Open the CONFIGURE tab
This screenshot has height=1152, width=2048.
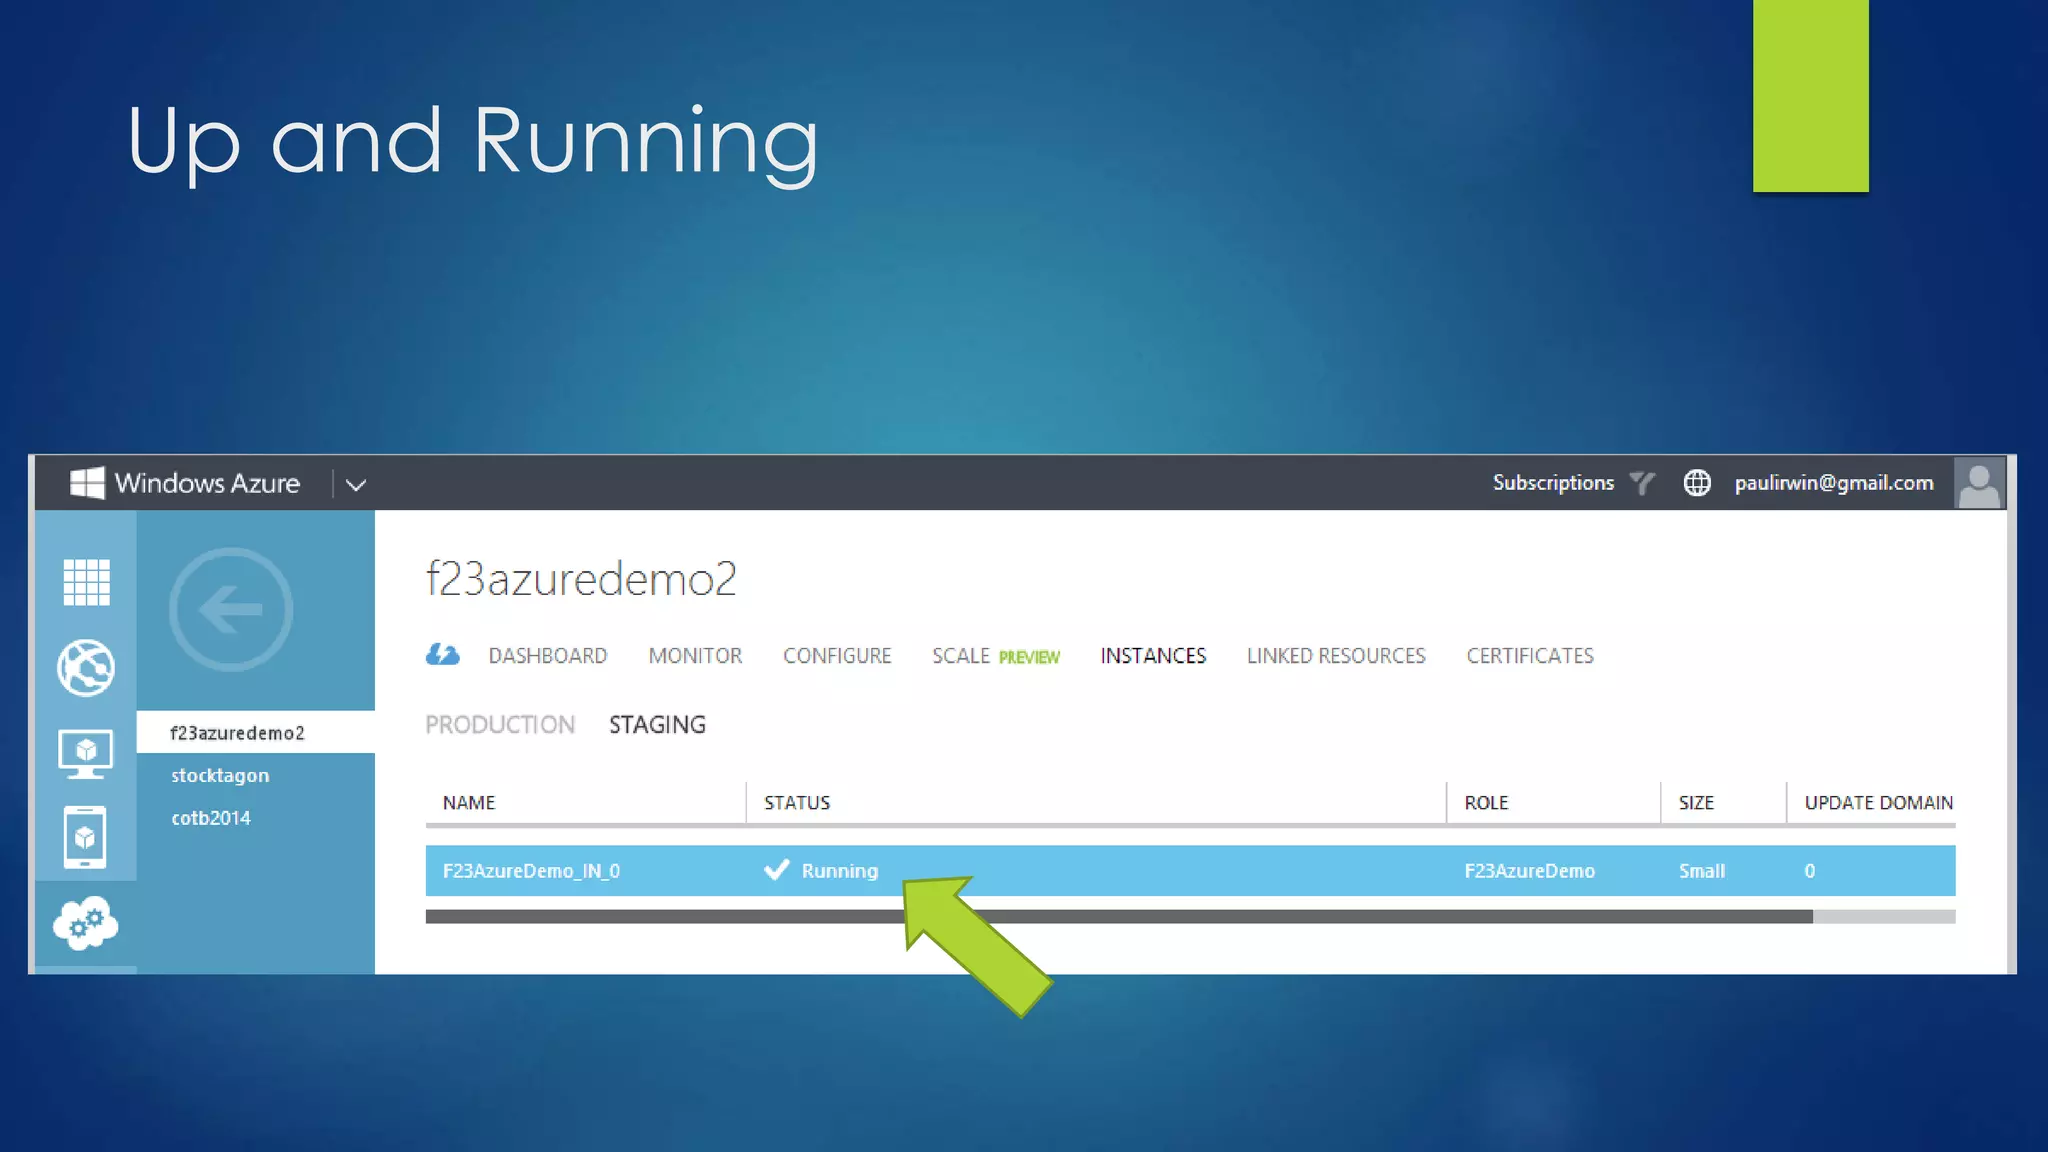(836, 656)
